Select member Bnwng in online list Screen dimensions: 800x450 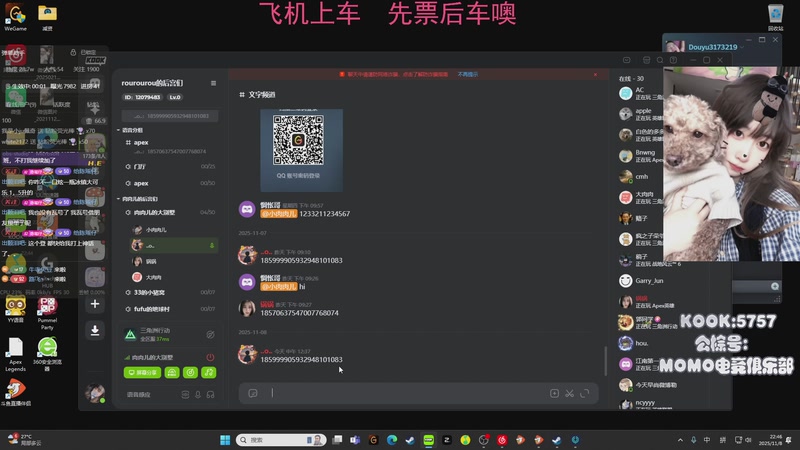[640, 156]
